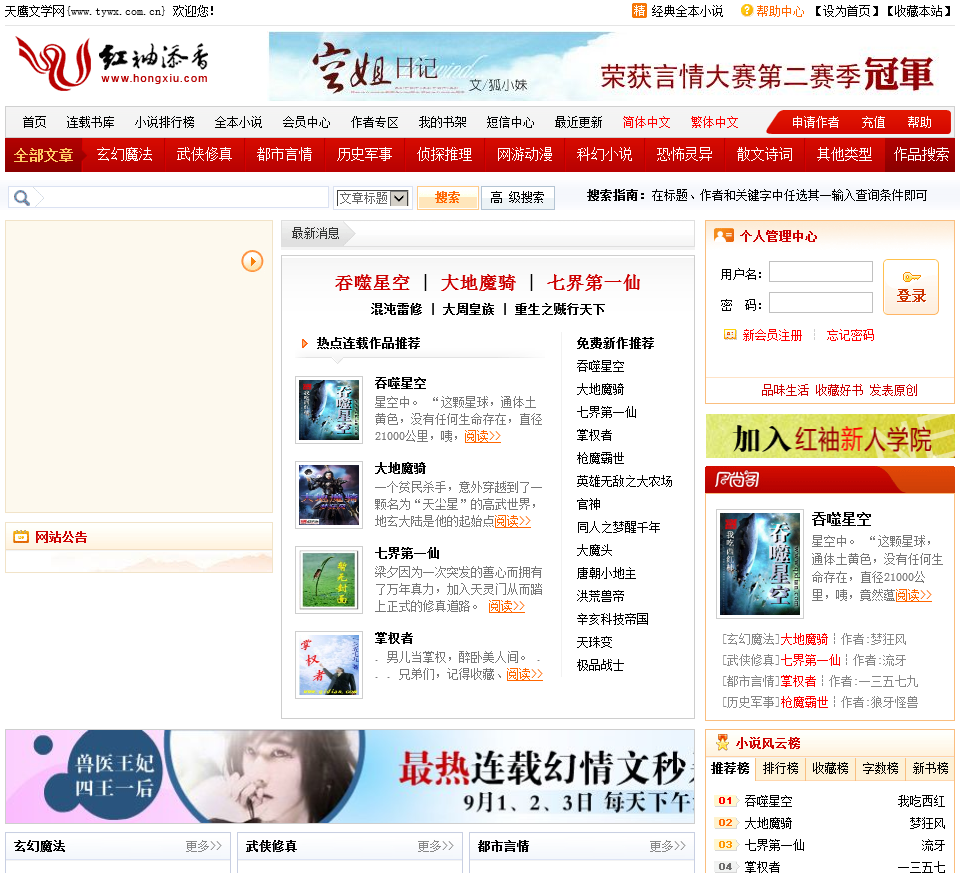The image size is (960, 873).
Task: Open the 七界第一仙 cover thumbnail
Action: tap(329, 580)
